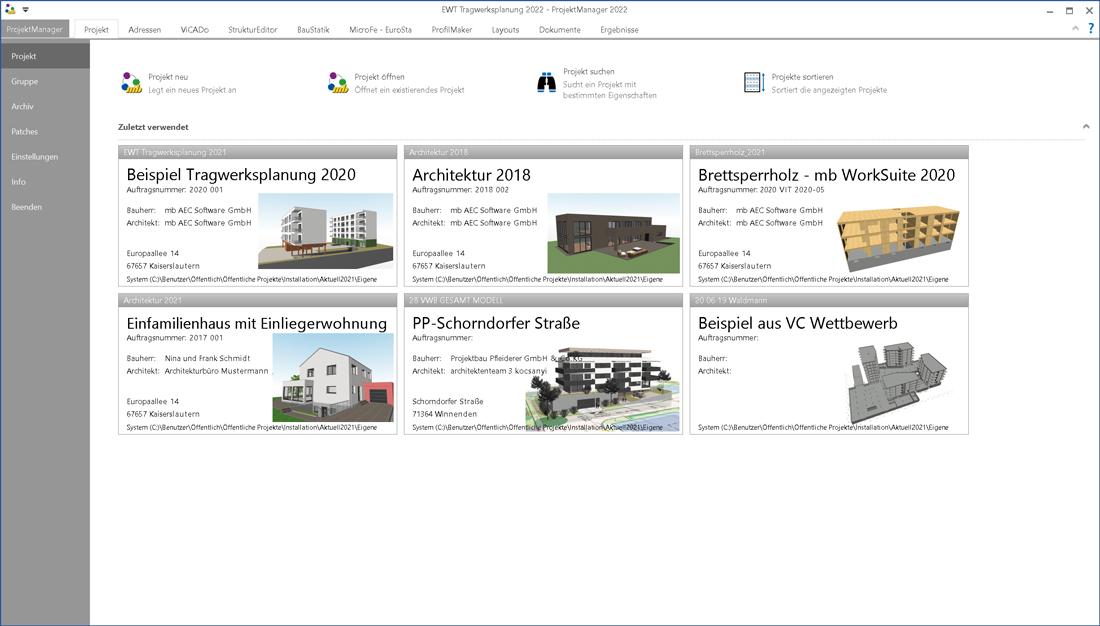The width and height of the screenshot is (1100, 626).
Task: Click the Einfamilienhaus house thumbnail
Action: click(333, 377)
